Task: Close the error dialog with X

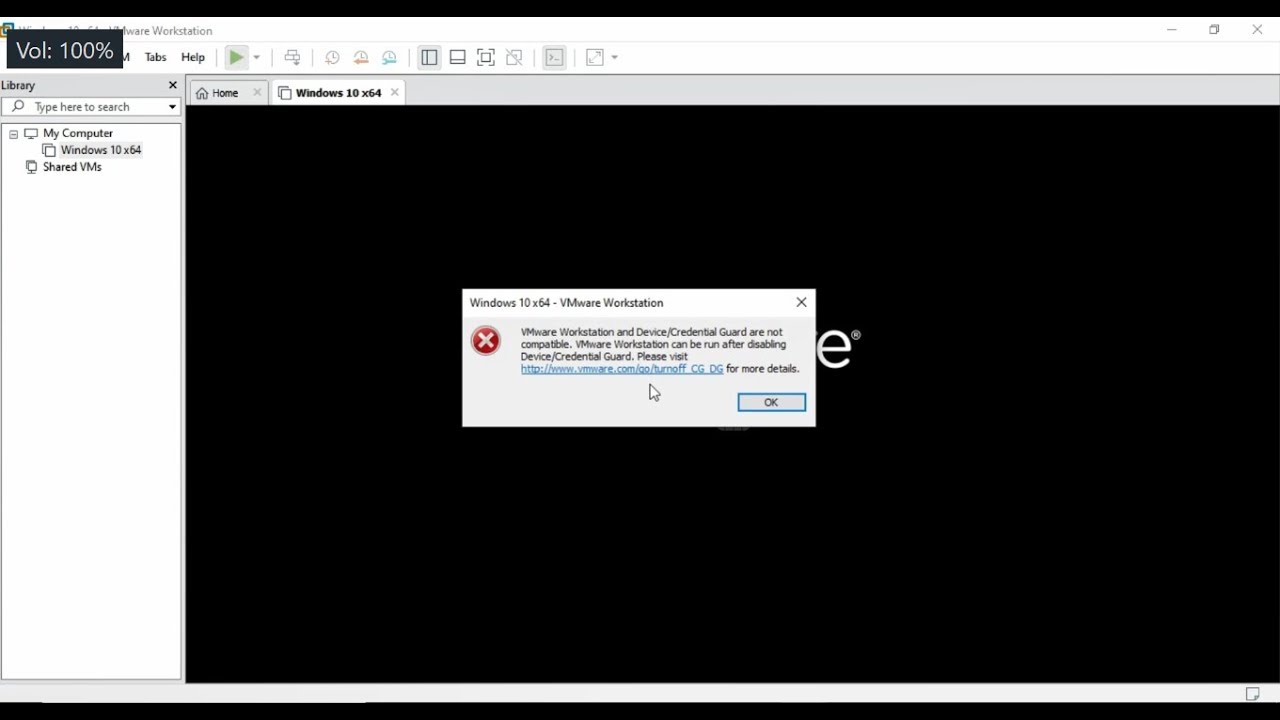Action: coord(801,302)
